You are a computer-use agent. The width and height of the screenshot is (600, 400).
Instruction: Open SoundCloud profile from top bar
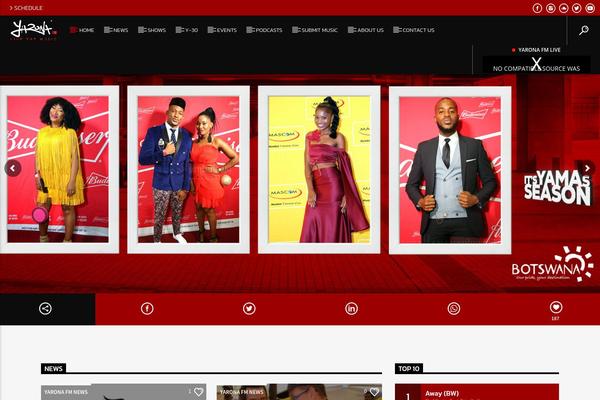[x=564, y=8]
